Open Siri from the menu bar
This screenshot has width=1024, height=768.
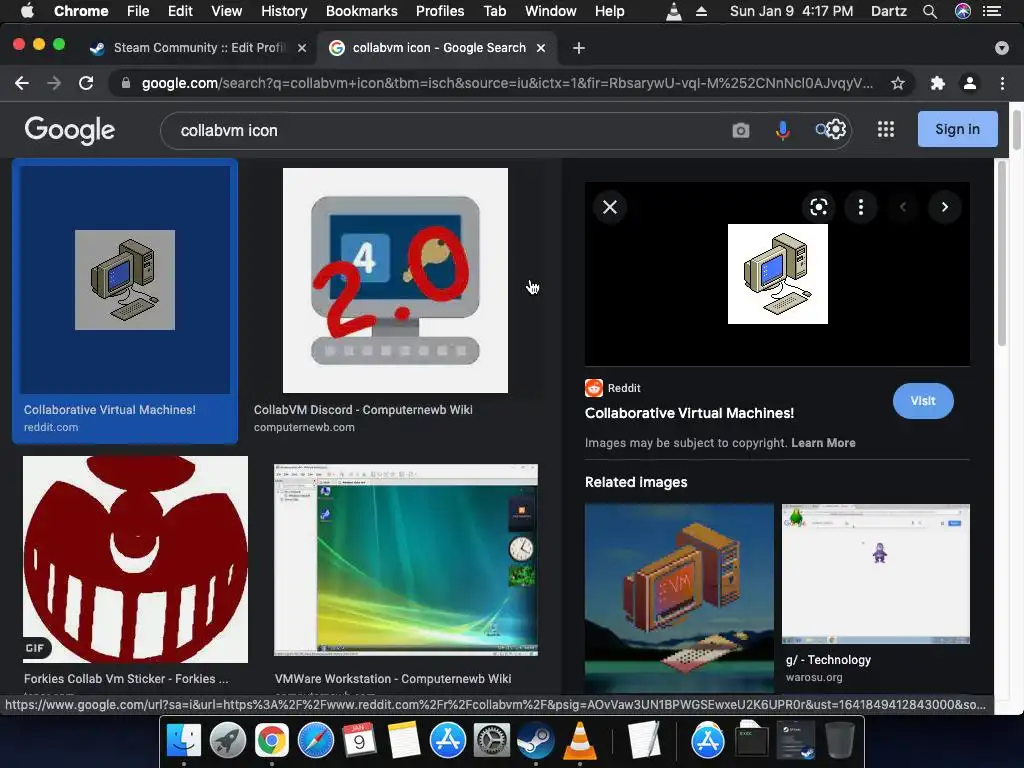coord(963,11)
